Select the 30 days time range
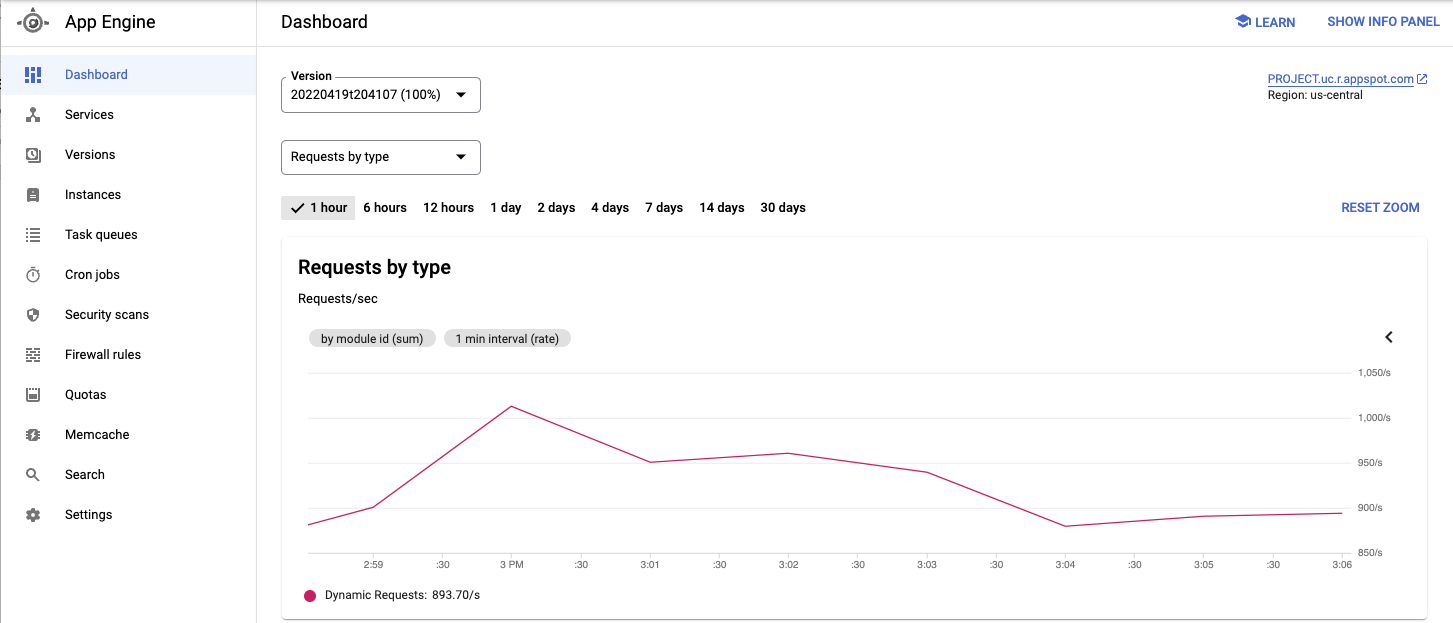 [x=783, y=208]
